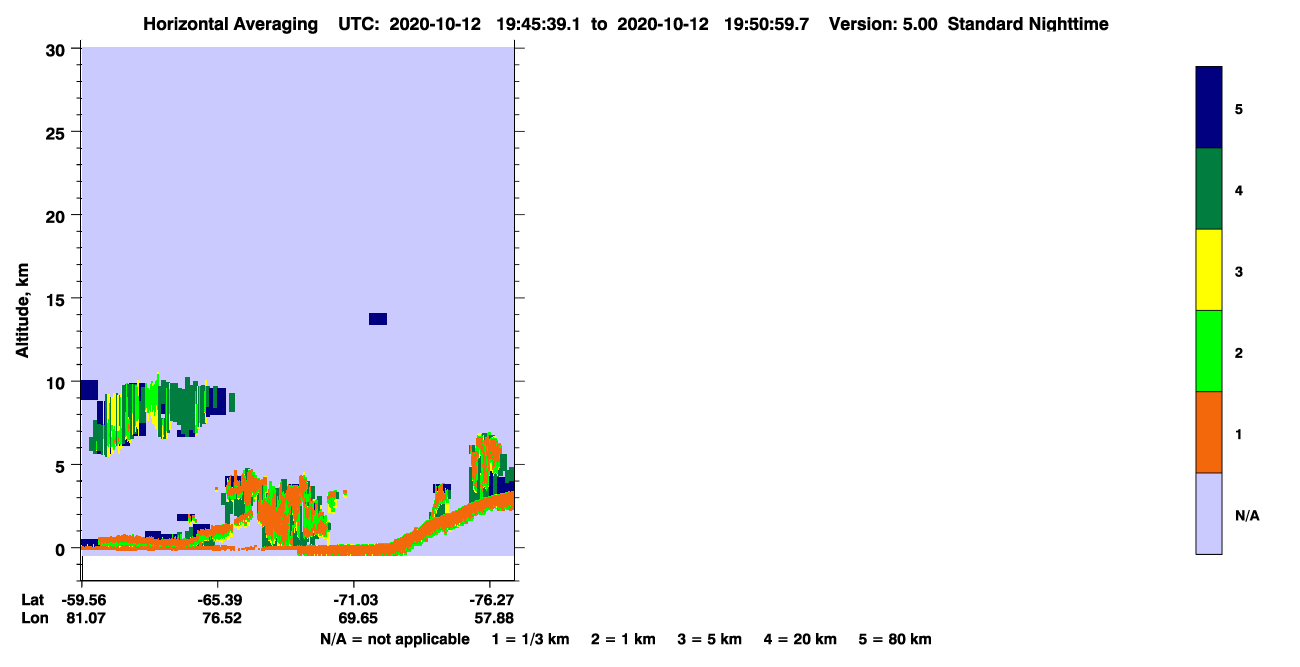Click the start time '19:45:39.1' in title
Viewport: 1300px width, 667px height.
tap(539, 24)
